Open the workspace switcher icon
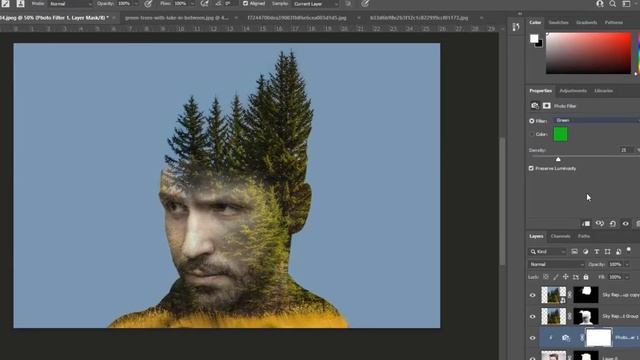The image size is (640, 360). point(627,4)
